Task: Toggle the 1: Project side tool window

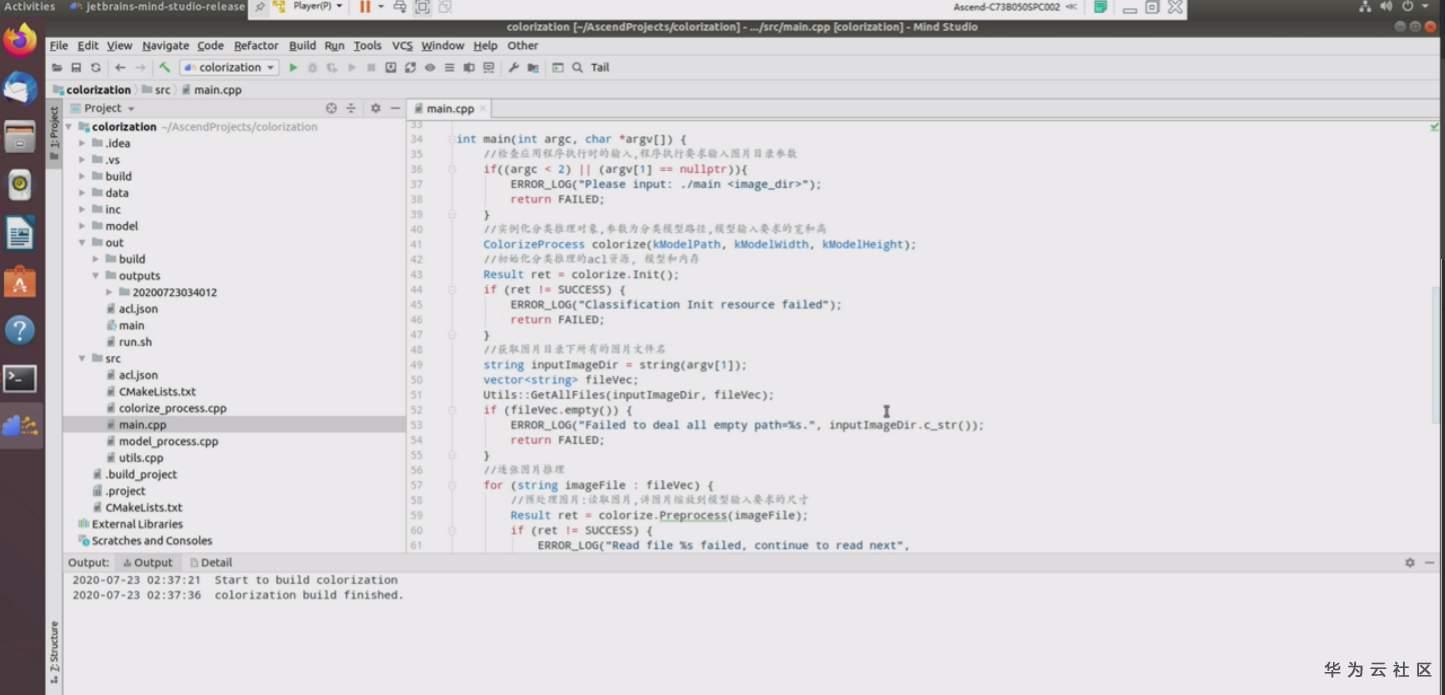Action: [54, 133]
